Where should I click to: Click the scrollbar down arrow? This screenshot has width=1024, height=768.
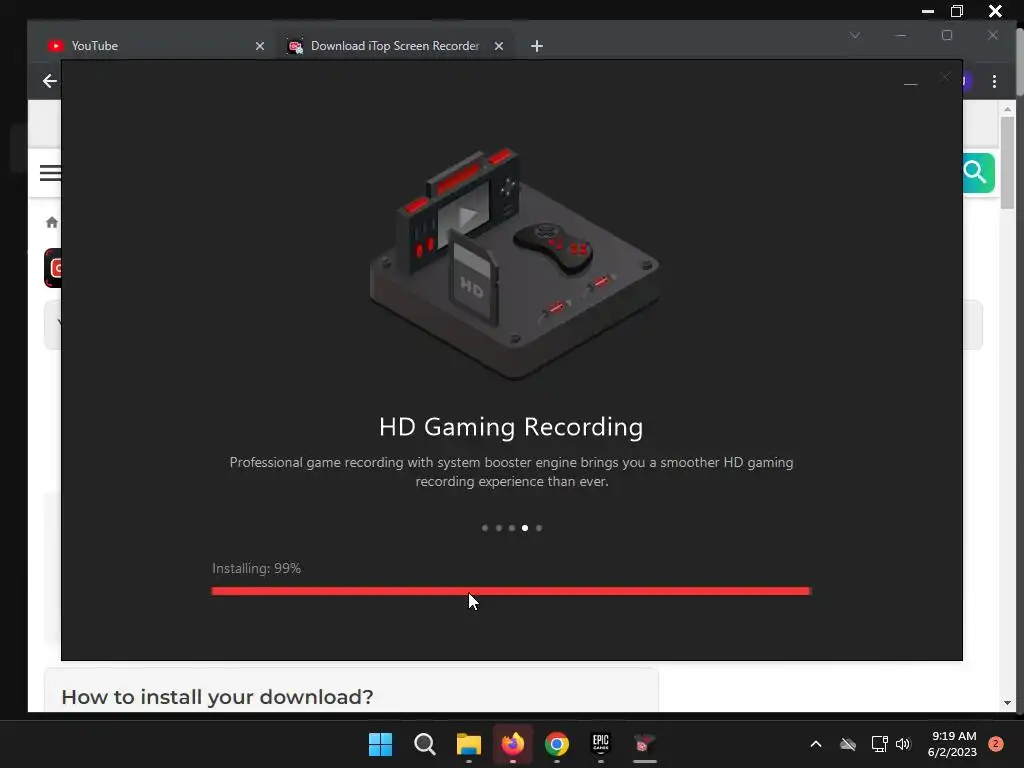1008,703
